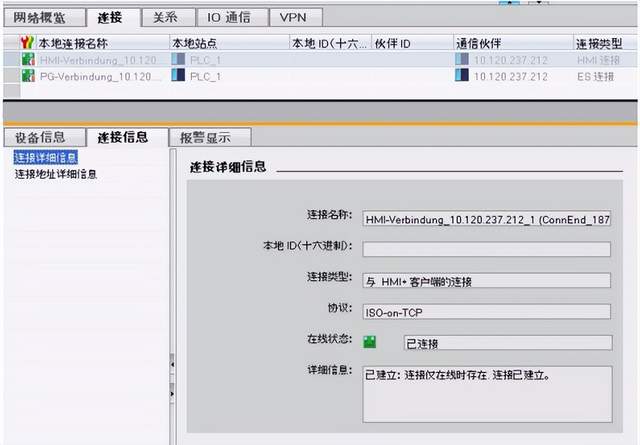Viewport: 640px width, 445px height.
Task: Click partner device icon in HMI 连接 row
Action: [462, 59]
